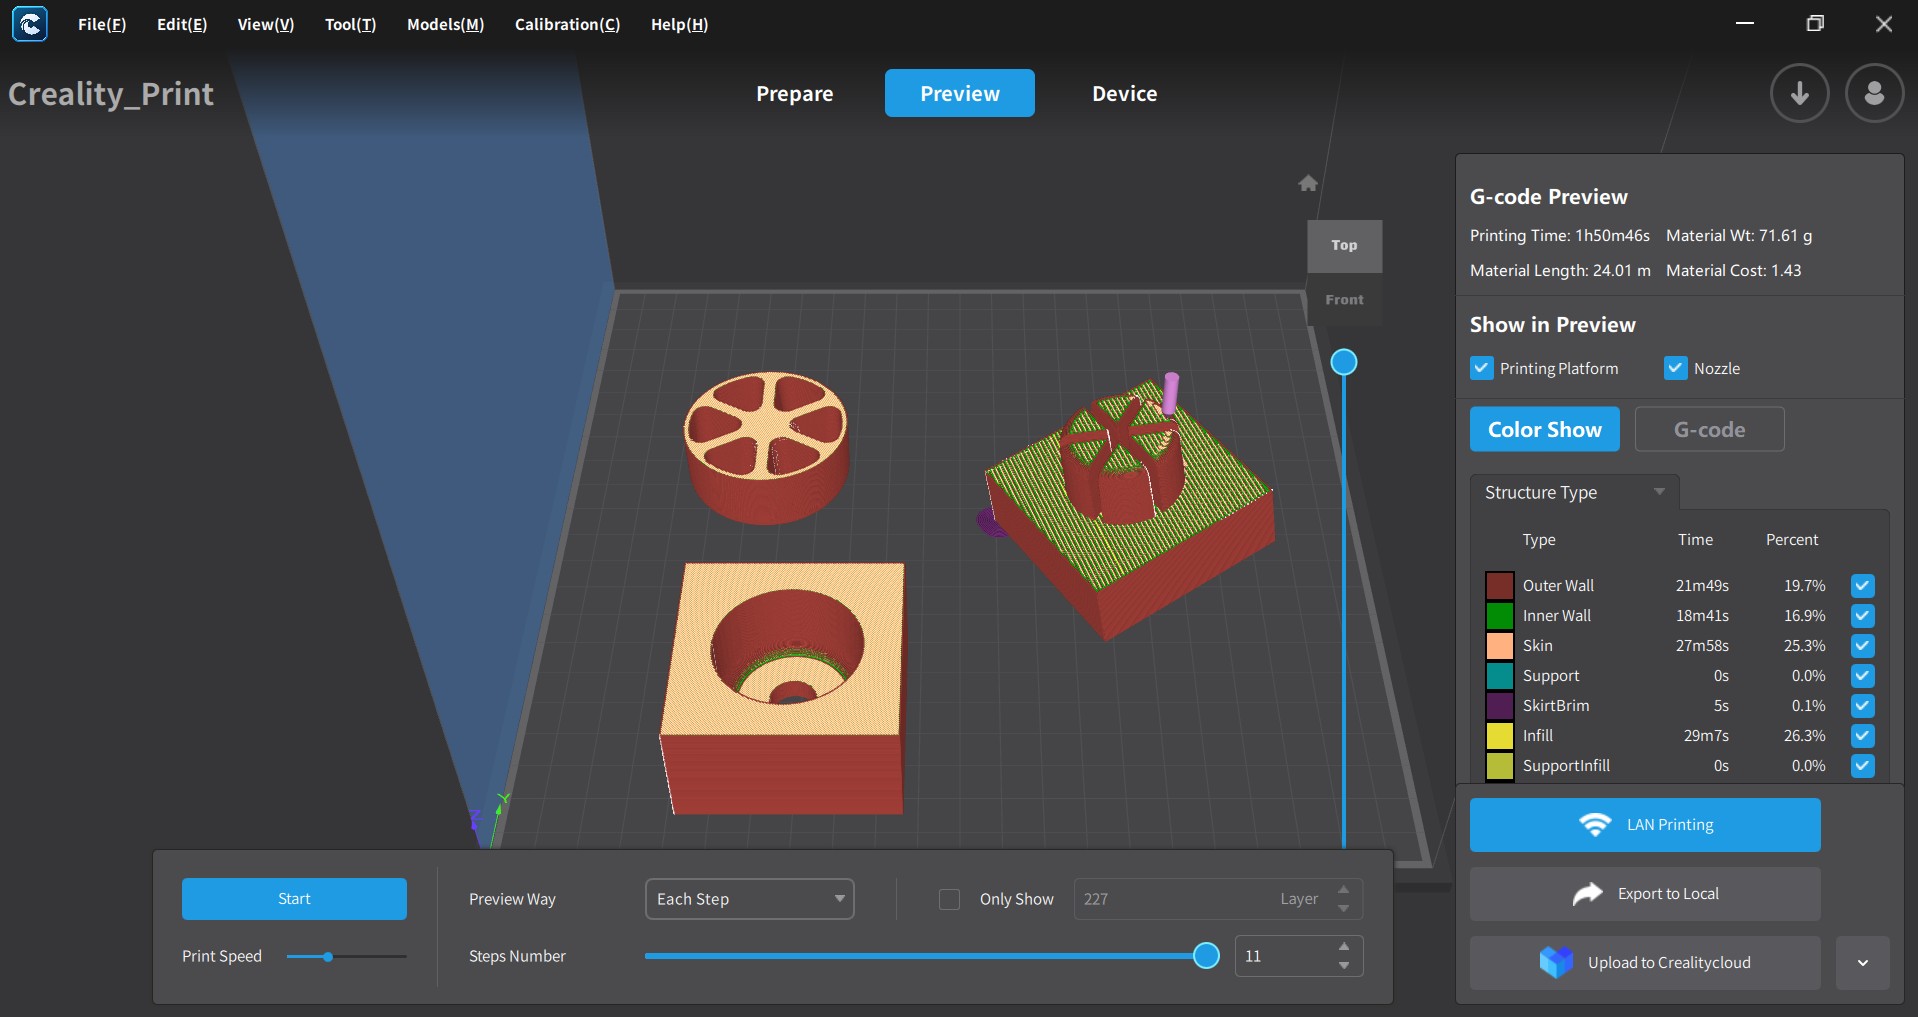Click the Print Speed slider handle
1918x1017 pixels.
click(x=328, y=957)
